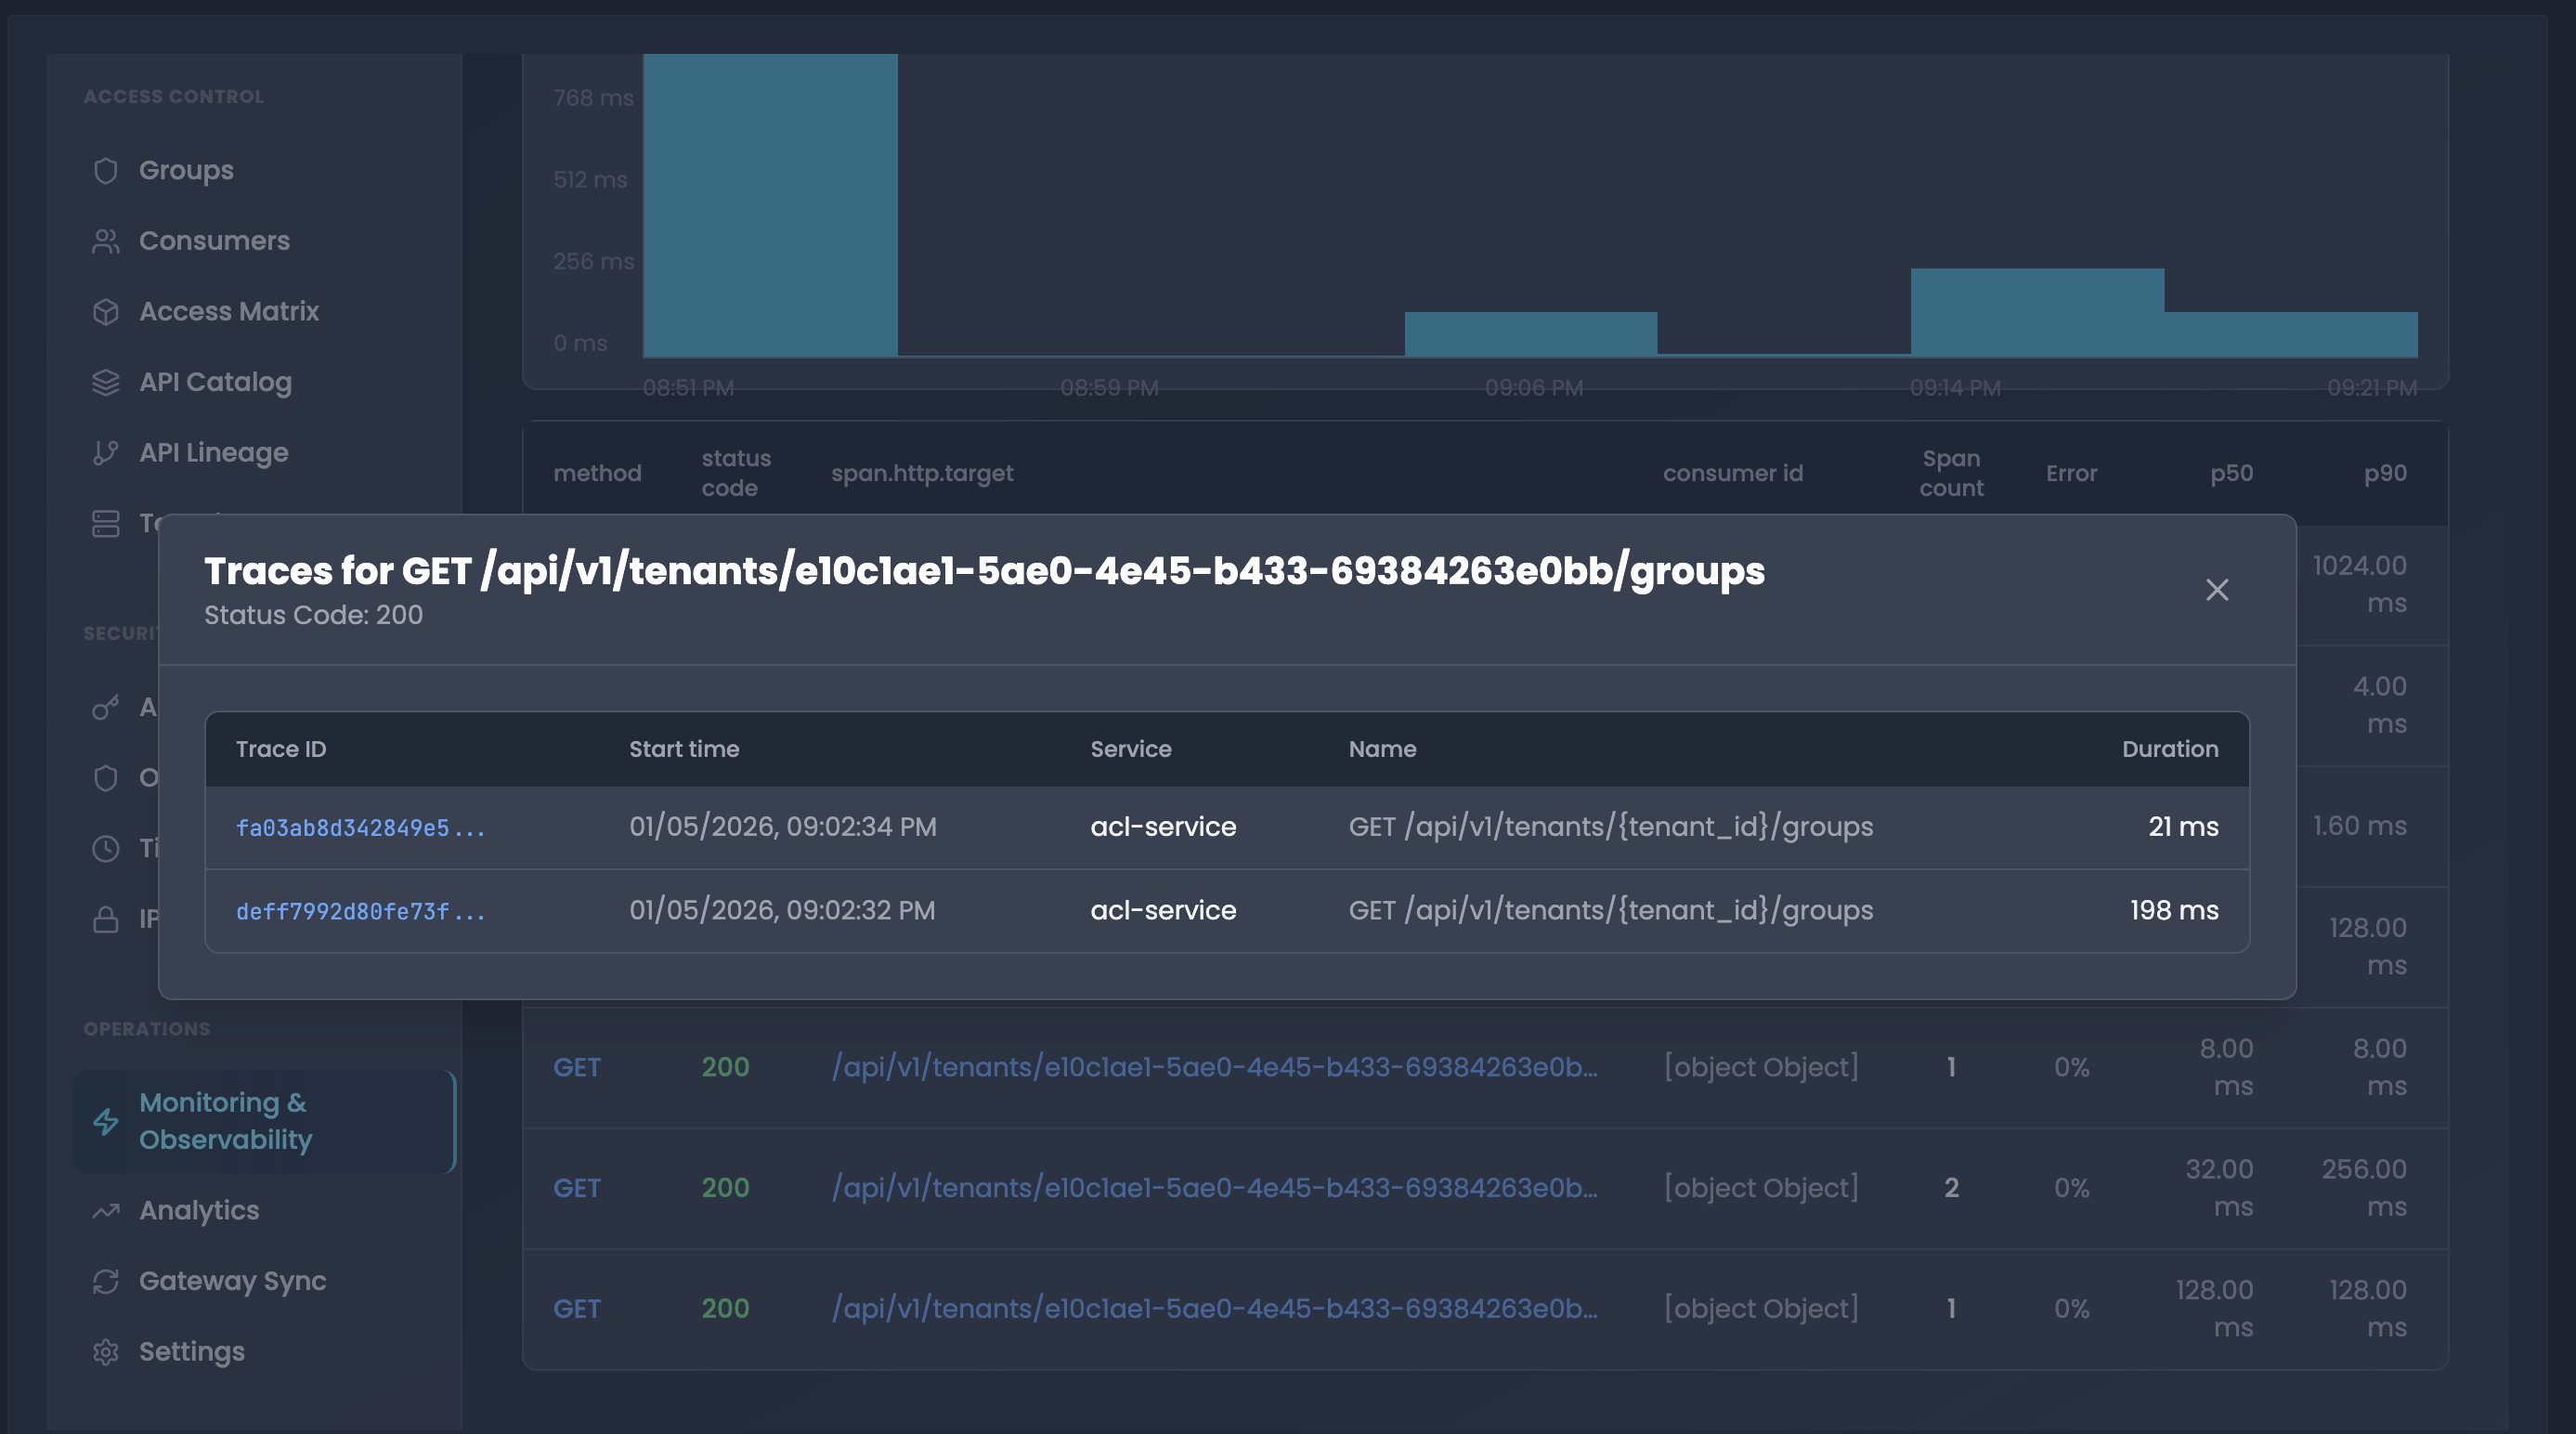This screenshot has height=1434, width=2576.
Task: Click the Trace ID column header
Action: 281,749
